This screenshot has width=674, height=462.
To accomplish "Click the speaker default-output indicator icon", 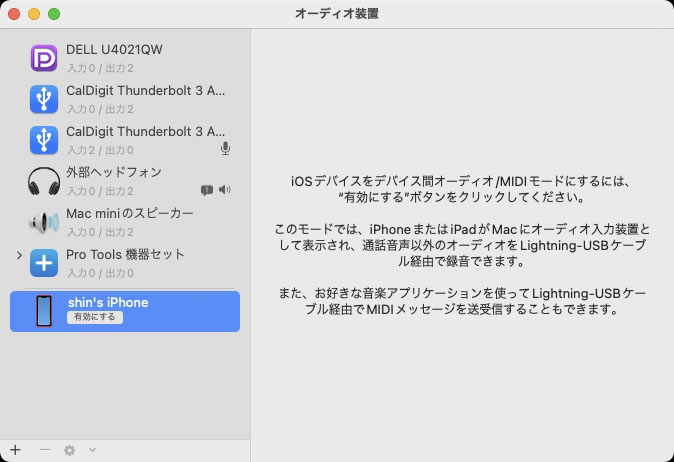I will point(225,189).
